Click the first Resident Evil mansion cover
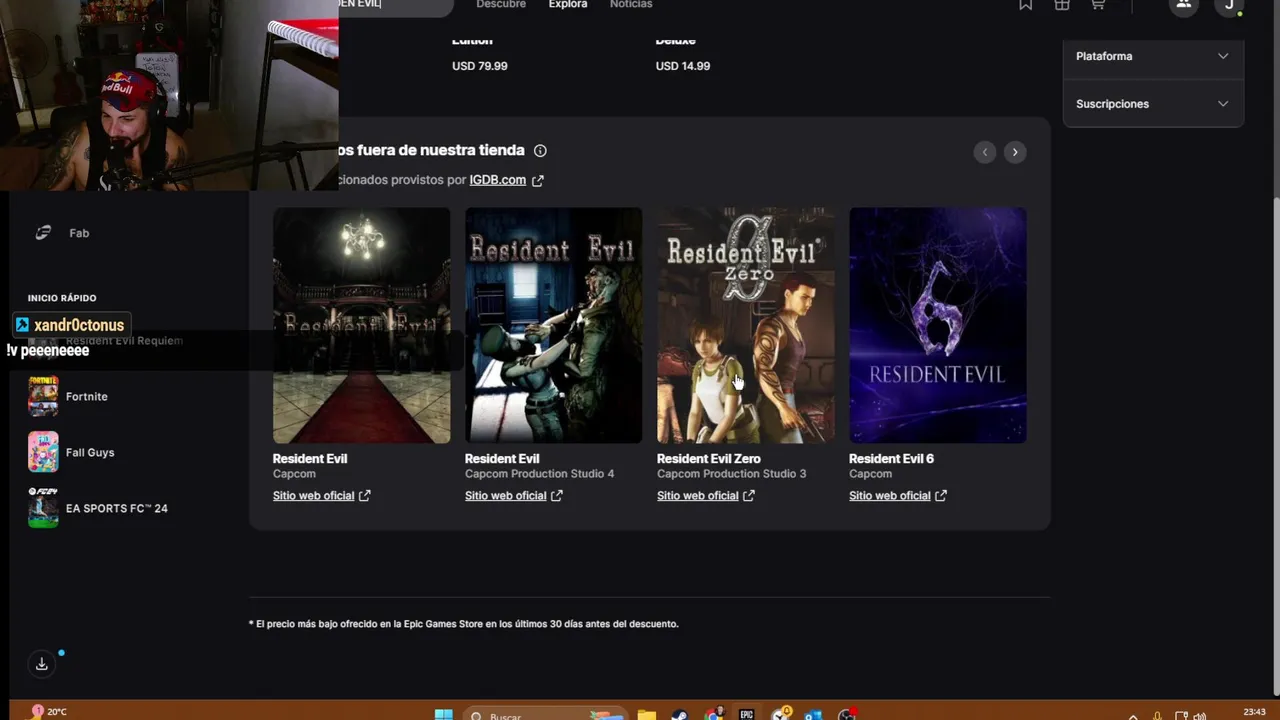The width and height of the screenshot is (1280, 720). point(361,325)
